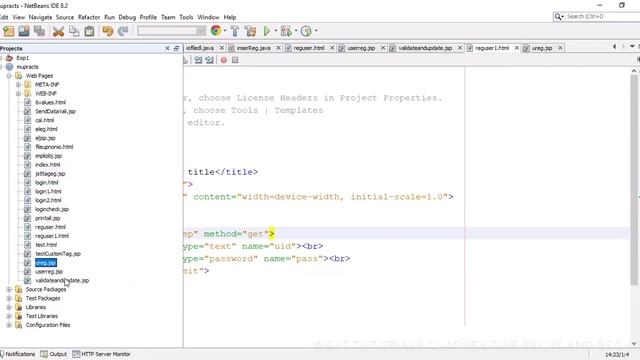Click the Undo arrow icon
The image size is (640, 360).
tap(108, 31)
